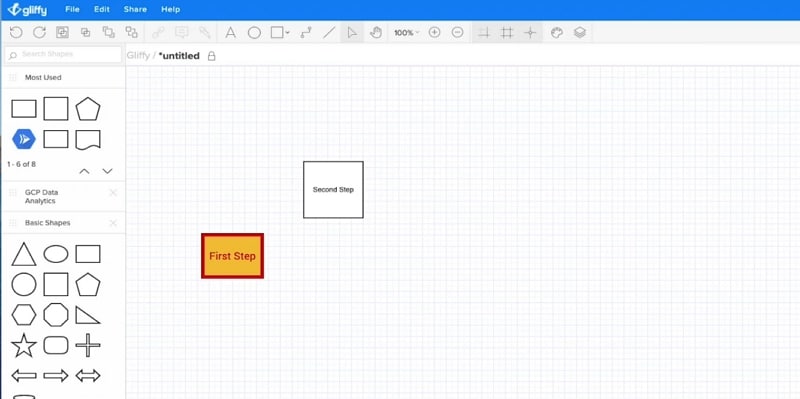Pick the cross shape in Basic Shapes
The image size is (800, 399).
(88, 345)
